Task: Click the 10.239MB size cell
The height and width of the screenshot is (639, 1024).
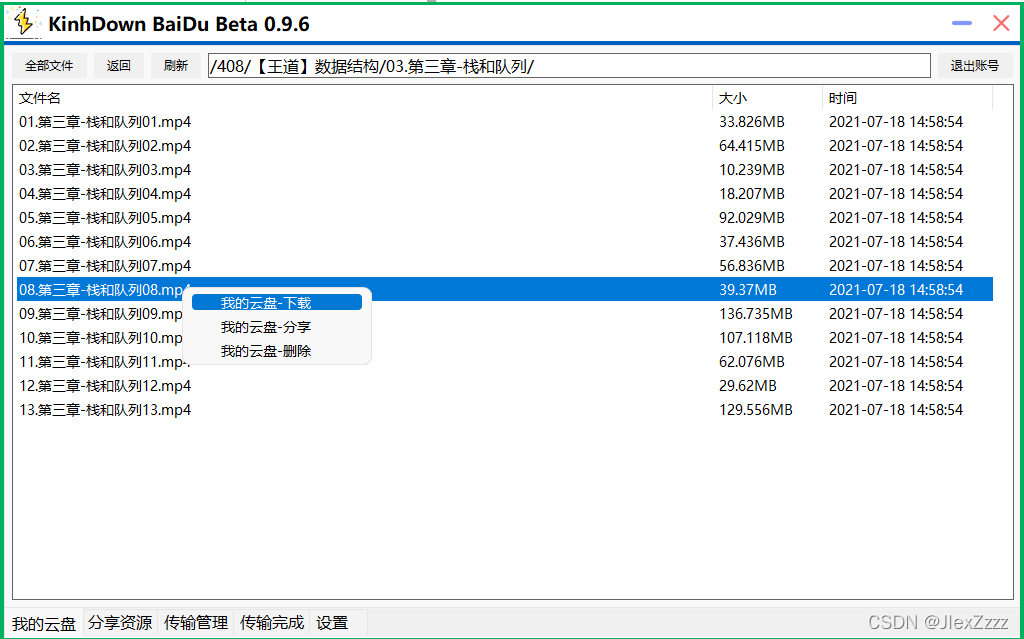Action: (752, 170)
